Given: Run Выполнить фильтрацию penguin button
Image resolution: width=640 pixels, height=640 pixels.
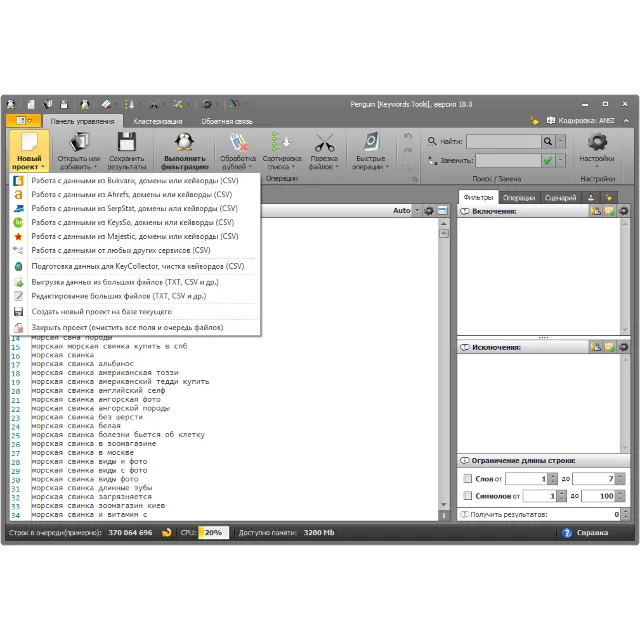Looking at the screenshot, I should pos(184,151).
